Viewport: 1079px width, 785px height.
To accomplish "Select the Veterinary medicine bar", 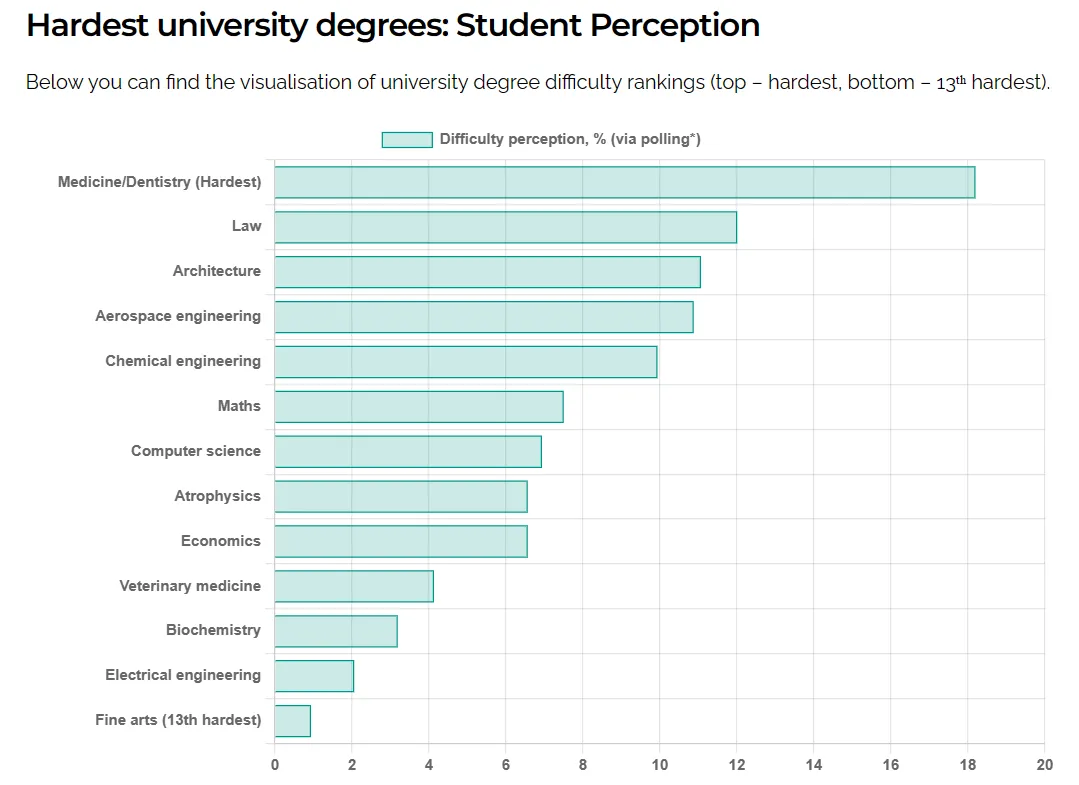I will click(x=353, y=586).
